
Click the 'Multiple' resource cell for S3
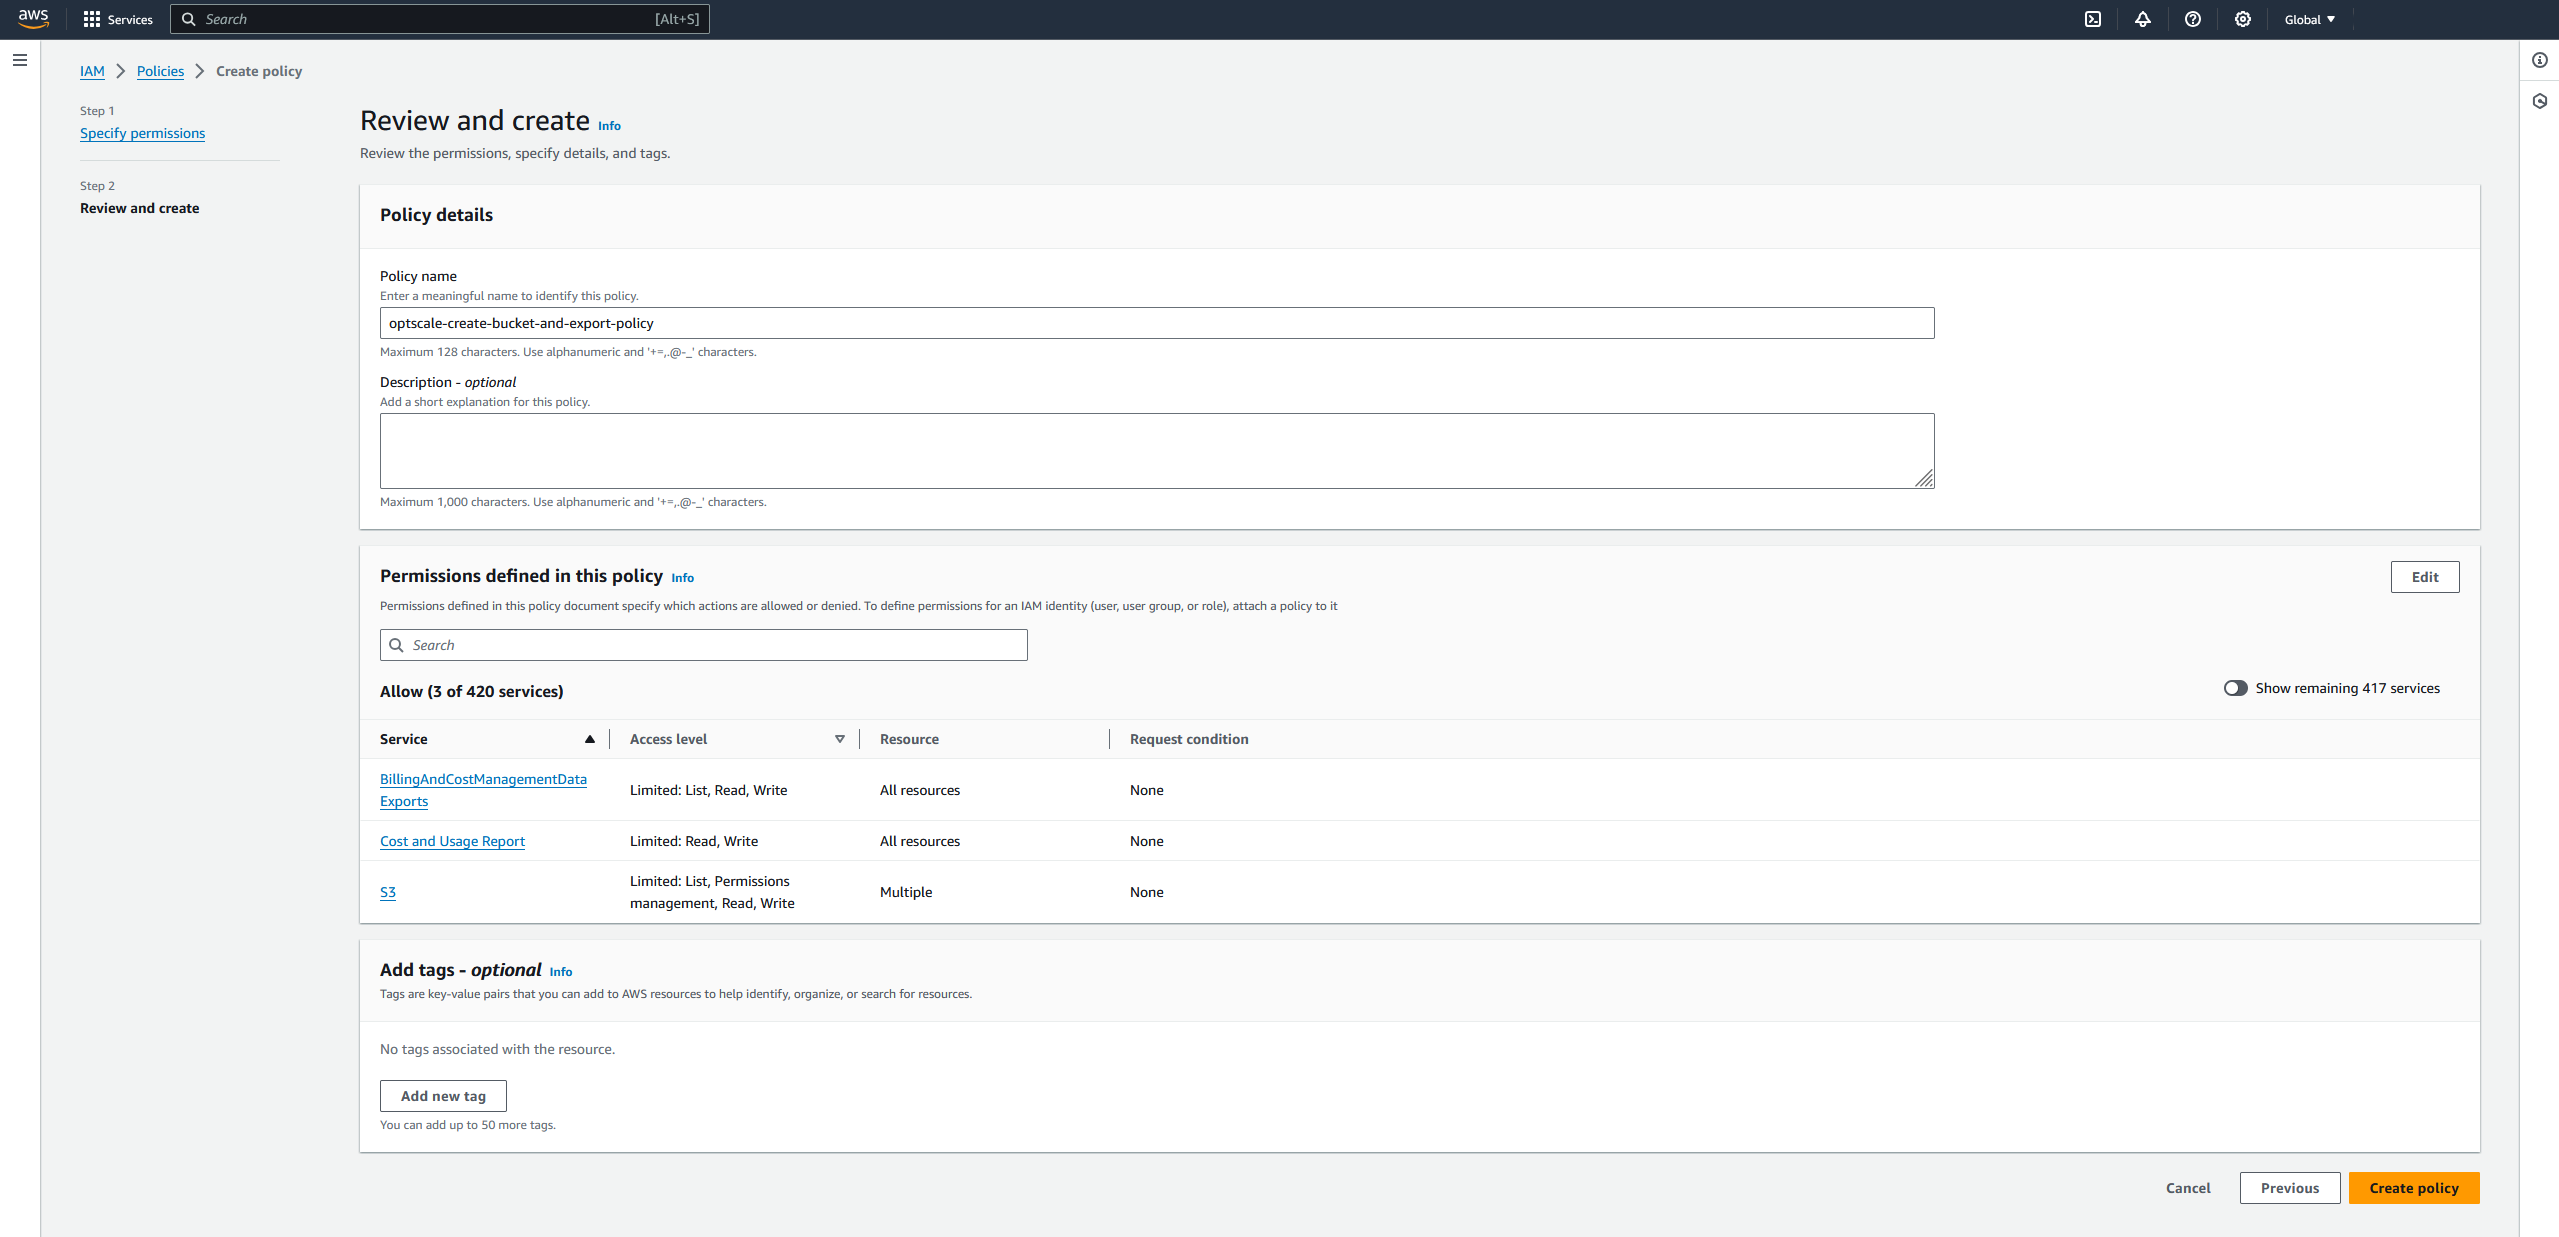coord(906,892)
